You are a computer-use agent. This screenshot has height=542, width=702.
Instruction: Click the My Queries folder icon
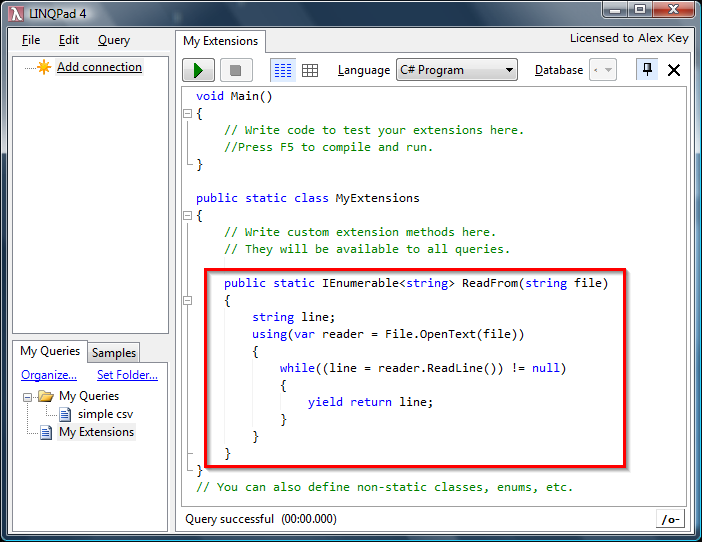click(46, 396)
